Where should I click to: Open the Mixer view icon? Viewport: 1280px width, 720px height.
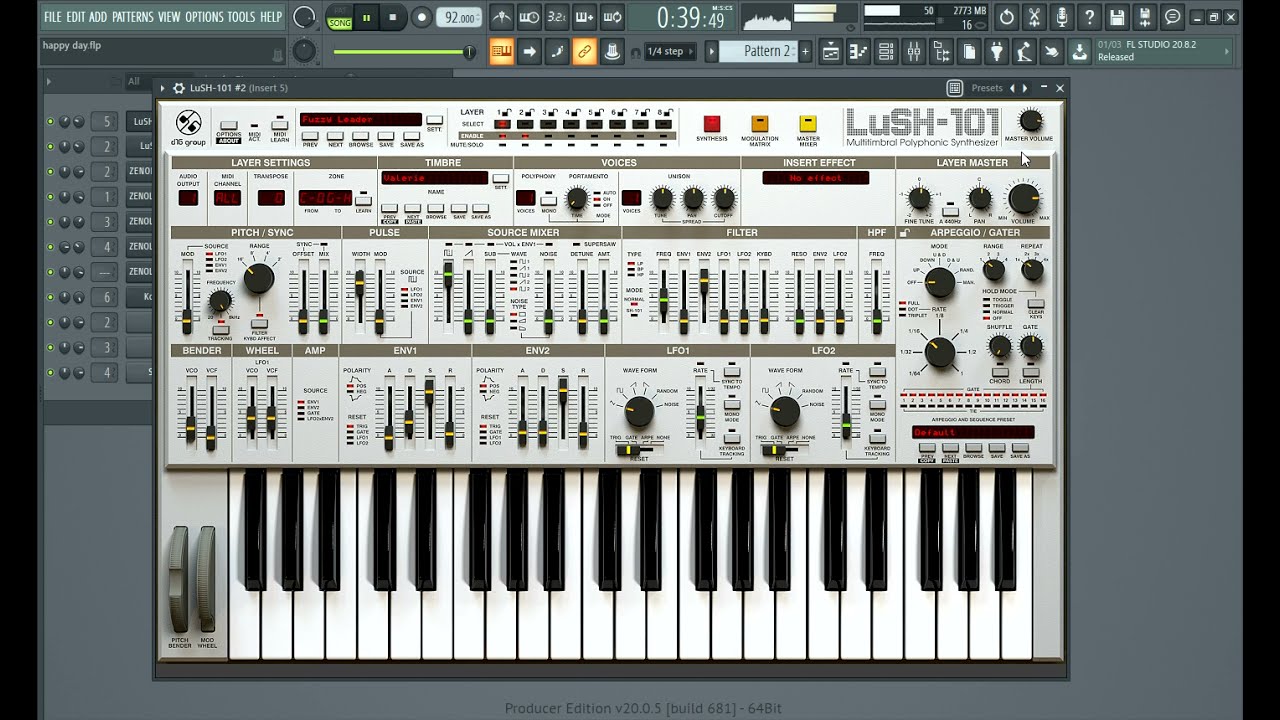(914, 52)
